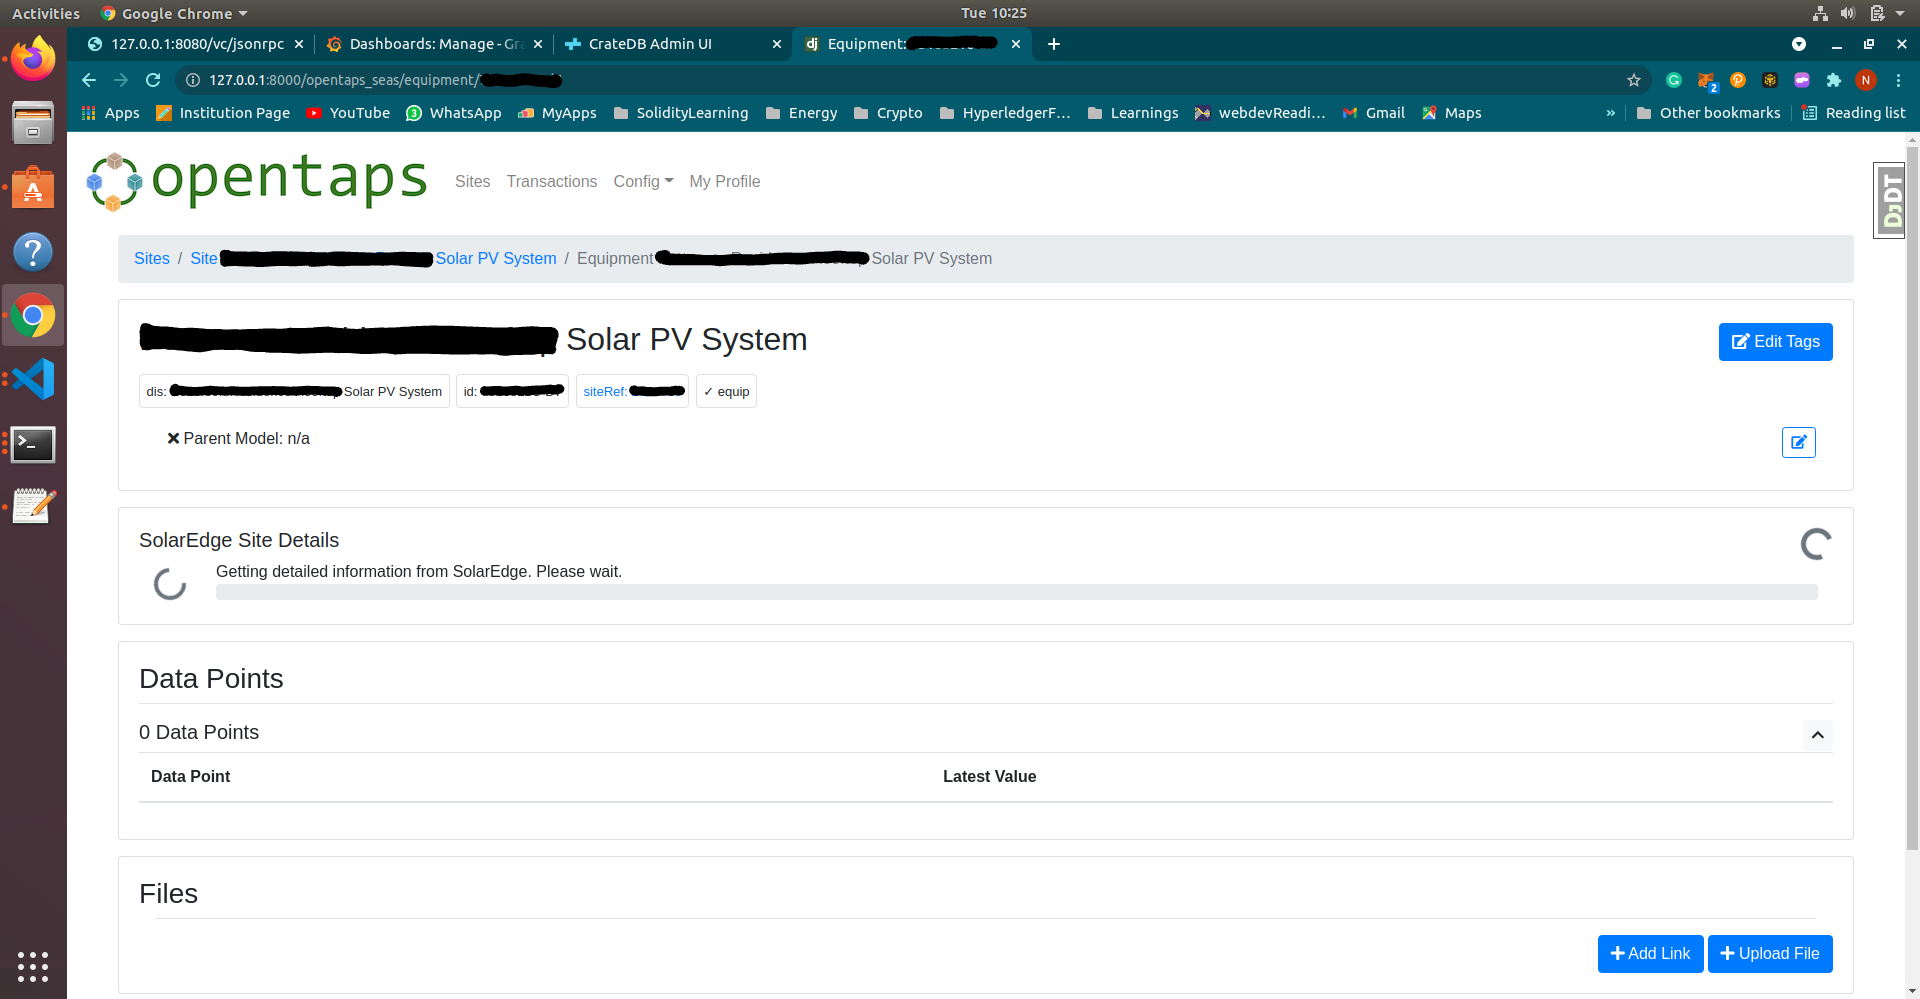Viewport: 1920px width, 999px height.
Task: Click the SolarEdge loading progress bar
Action: tap(1016, 591)
